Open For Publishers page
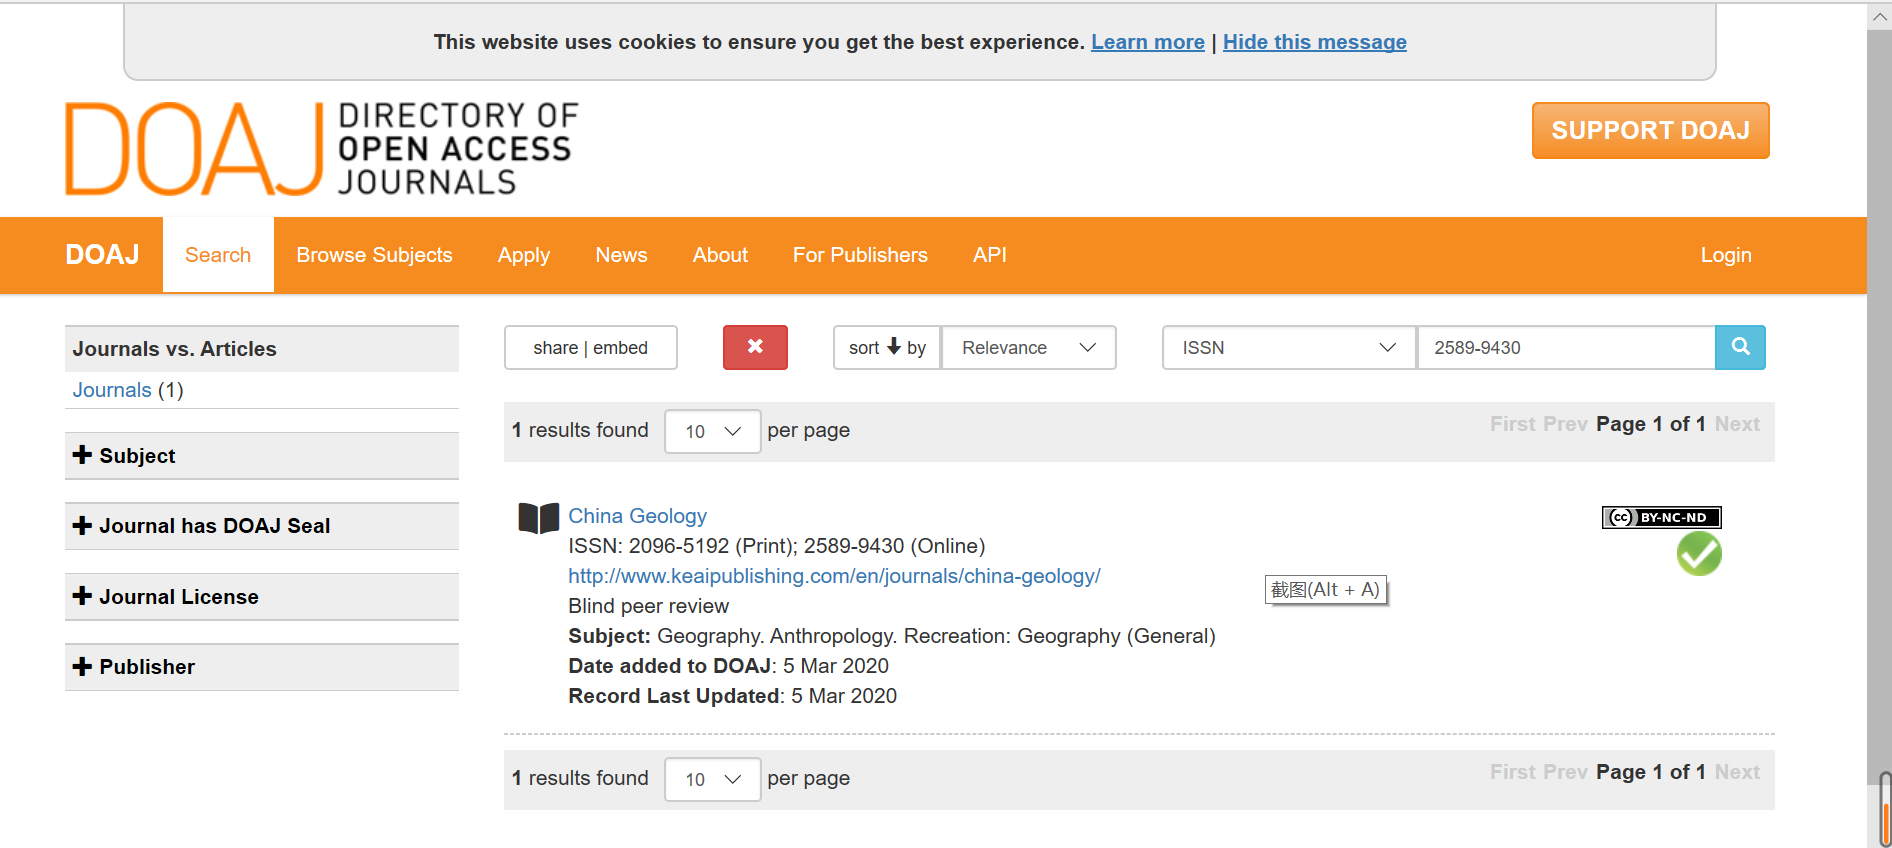Screen dimensions: 1892x848 (860, 255)
